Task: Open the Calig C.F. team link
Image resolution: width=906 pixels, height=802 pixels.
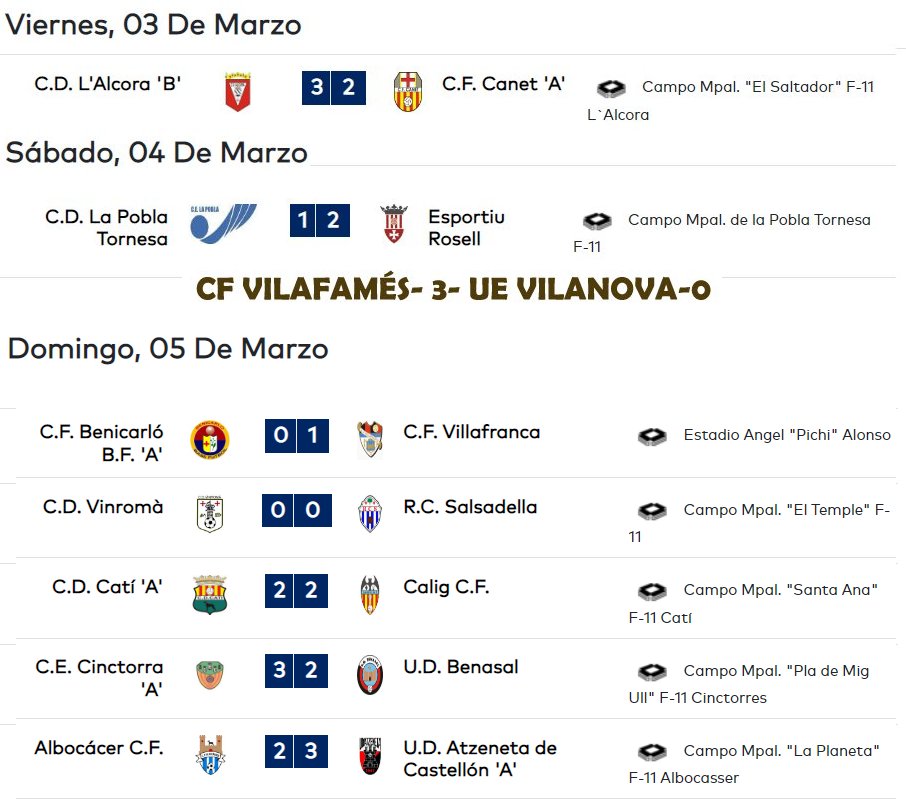Action: tap(446, 587)
